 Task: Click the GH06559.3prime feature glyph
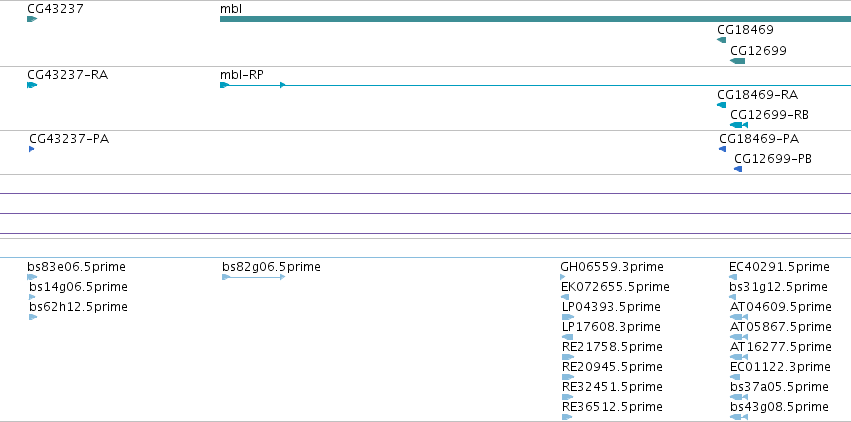[562, 277]
